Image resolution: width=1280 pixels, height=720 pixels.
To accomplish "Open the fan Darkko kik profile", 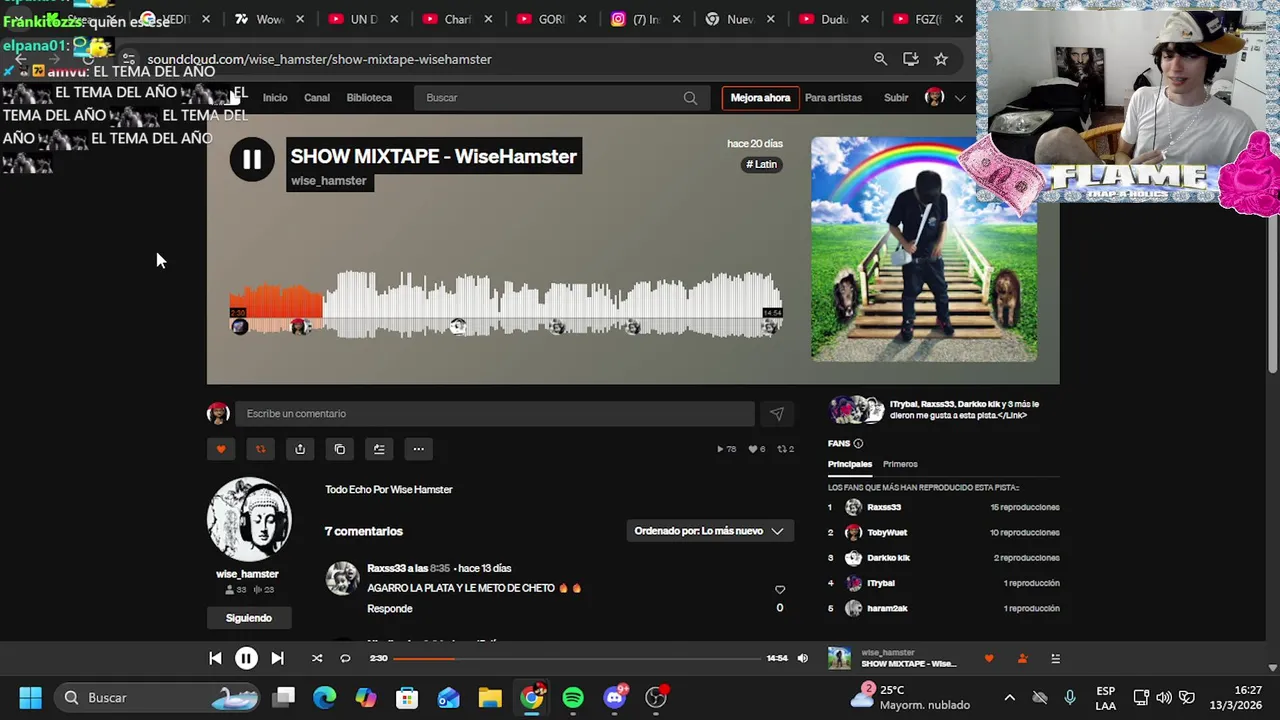I will [x=888, y=558].
